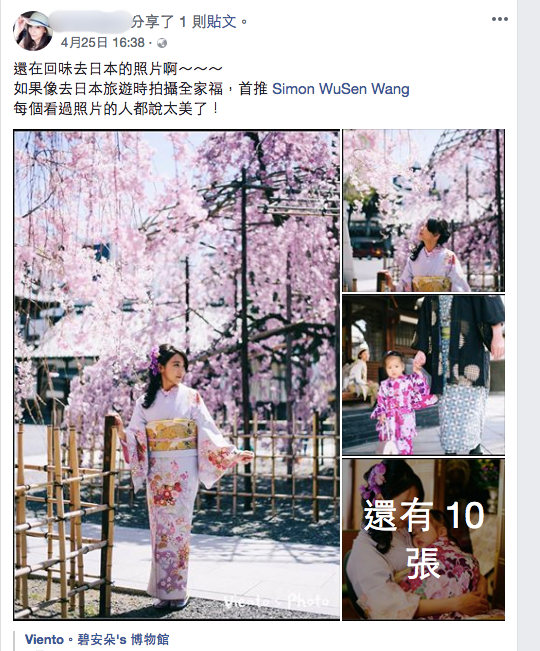Click the yellow obi sash in large photo
This screenshot has width=540, height=651.
click(171, 436)
